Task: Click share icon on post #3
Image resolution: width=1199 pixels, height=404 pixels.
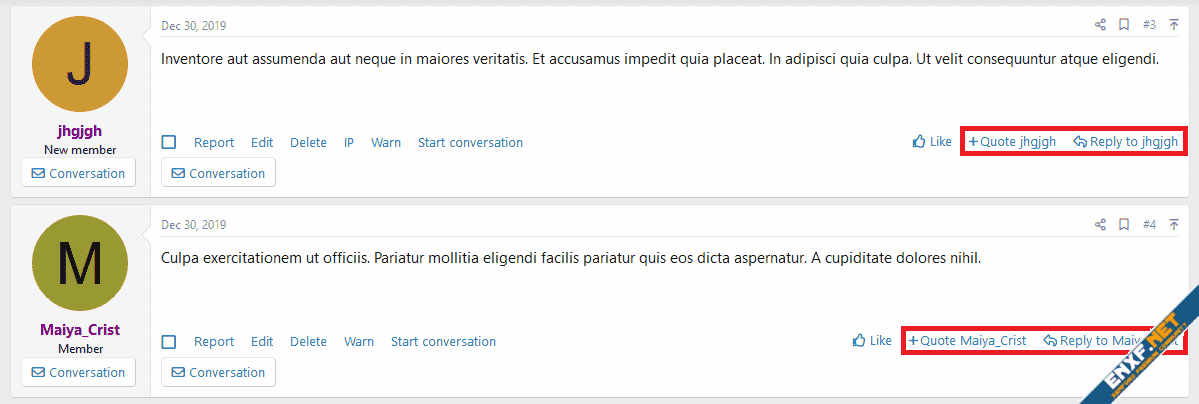Action: pyautogui.click(x=1100, y=25)
